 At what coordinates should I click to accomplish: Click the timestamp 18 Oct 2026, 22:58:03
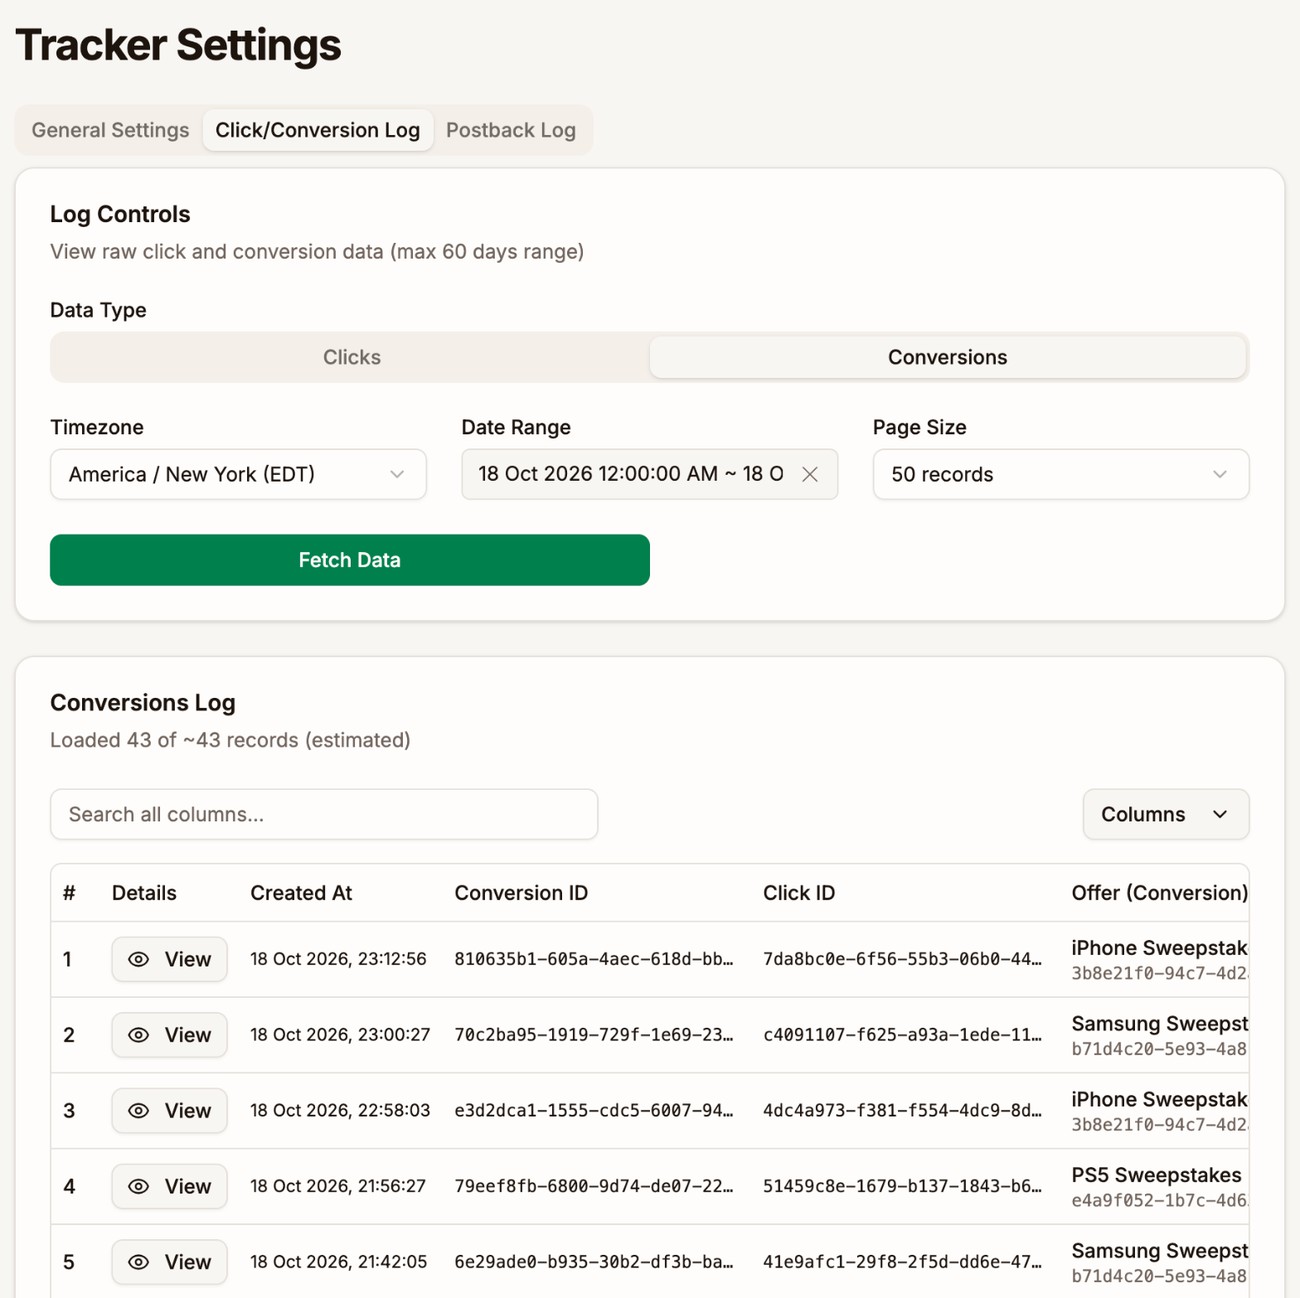(340, 1111)
